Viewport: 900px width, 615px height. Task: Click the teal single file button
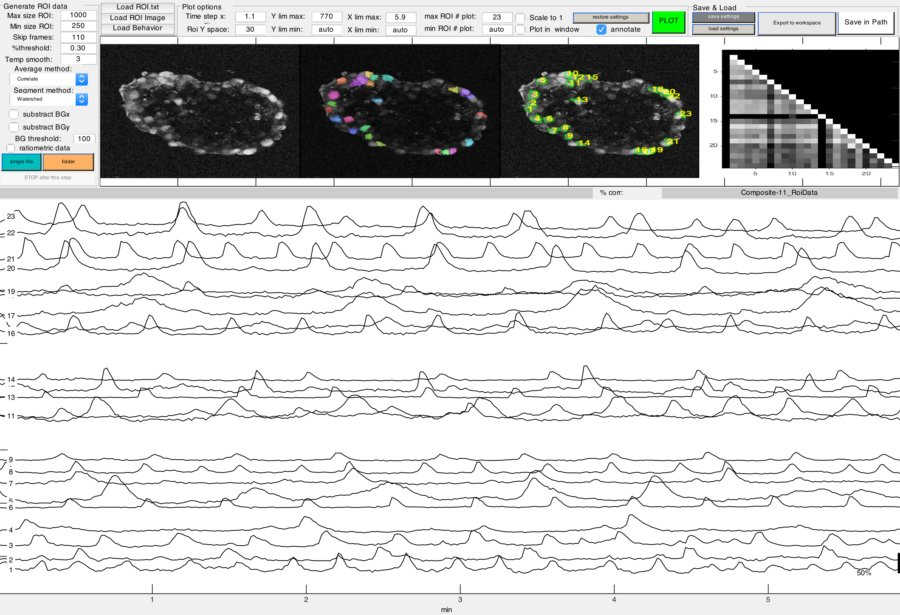click(21, 162)
